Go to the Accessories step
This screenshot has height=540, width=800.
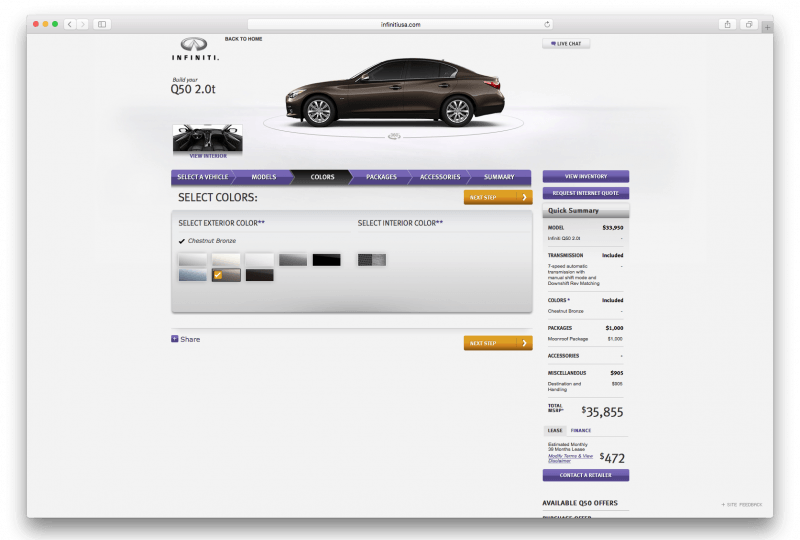pyautogui.click(x=440, y=177)
